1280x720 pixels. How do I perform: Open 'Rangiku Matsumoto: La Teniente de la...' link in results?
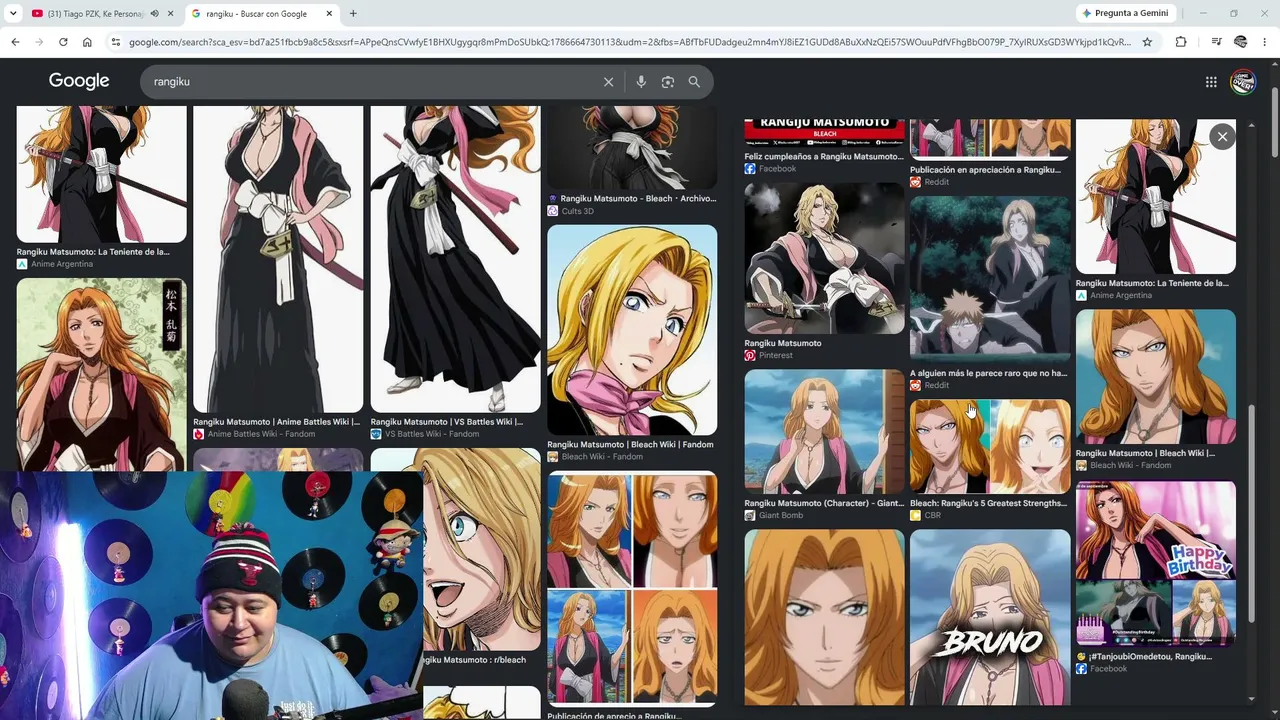[93, 252]
